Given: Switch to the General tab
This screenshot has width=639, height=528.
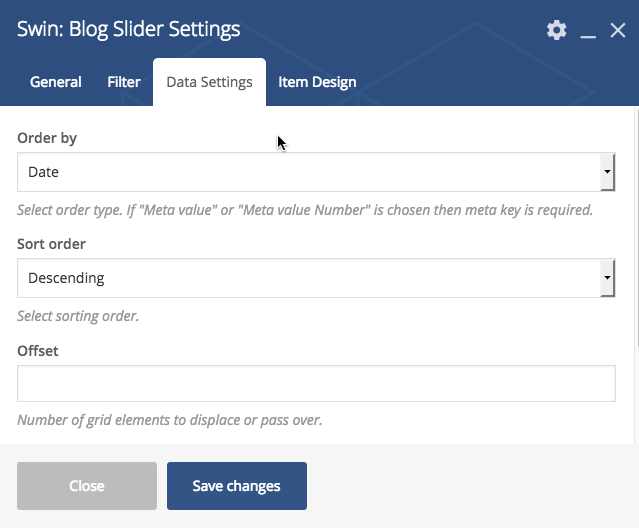Looking at the screenshot, I should tap(56, 82).
